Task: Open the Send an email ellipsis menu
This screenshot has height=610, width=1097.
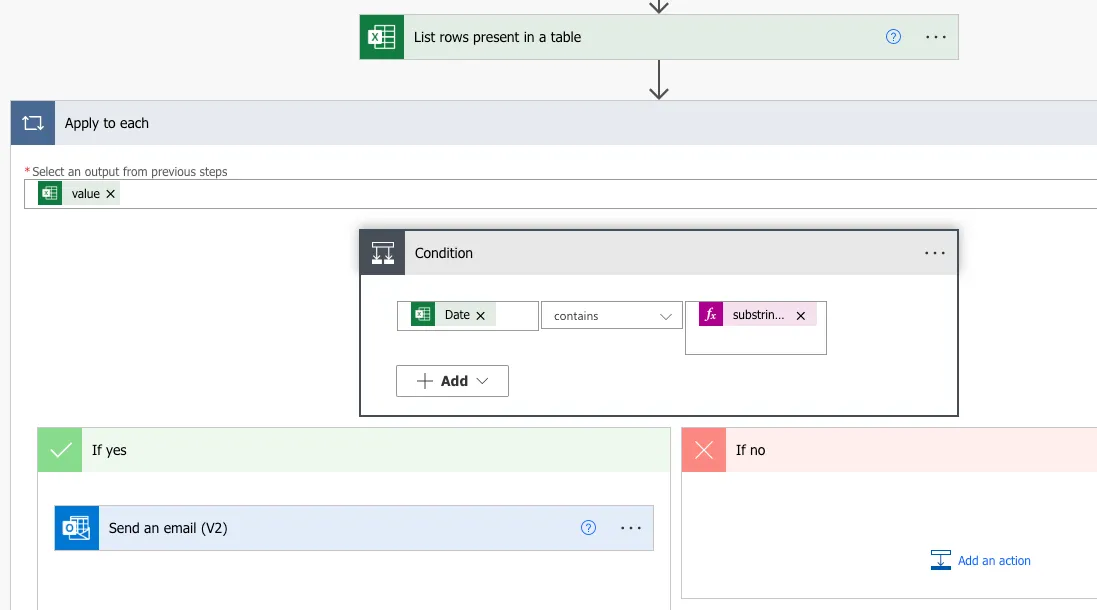Action: click(631, 528)
